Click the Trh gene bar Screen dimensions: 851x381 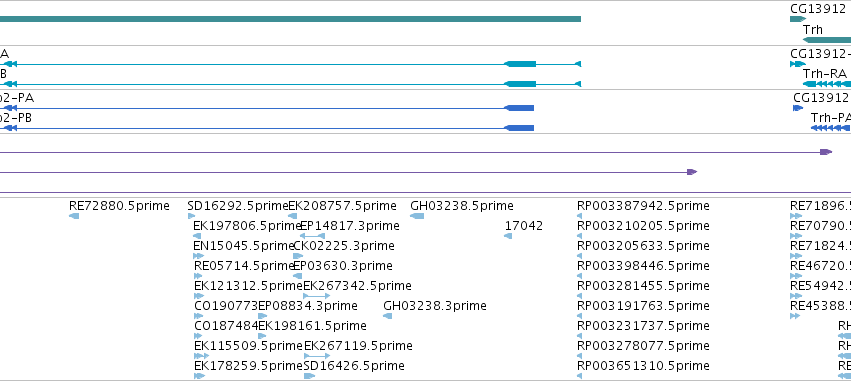click(827, 40)
